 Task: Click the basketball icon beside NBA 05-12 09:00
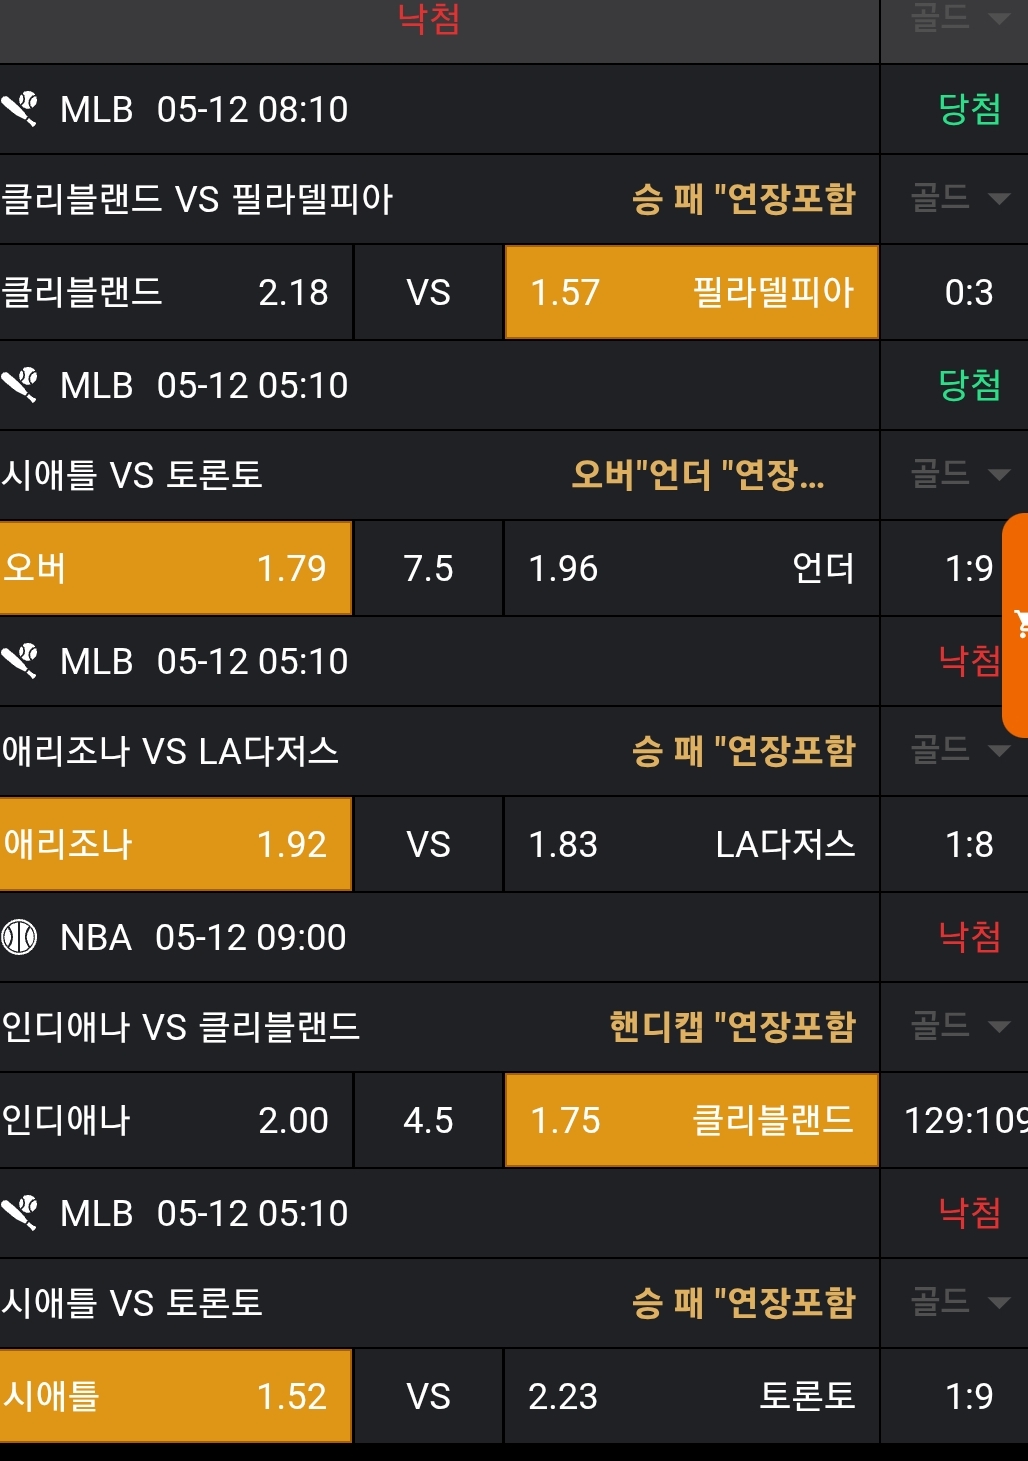[x=19, y=937]
